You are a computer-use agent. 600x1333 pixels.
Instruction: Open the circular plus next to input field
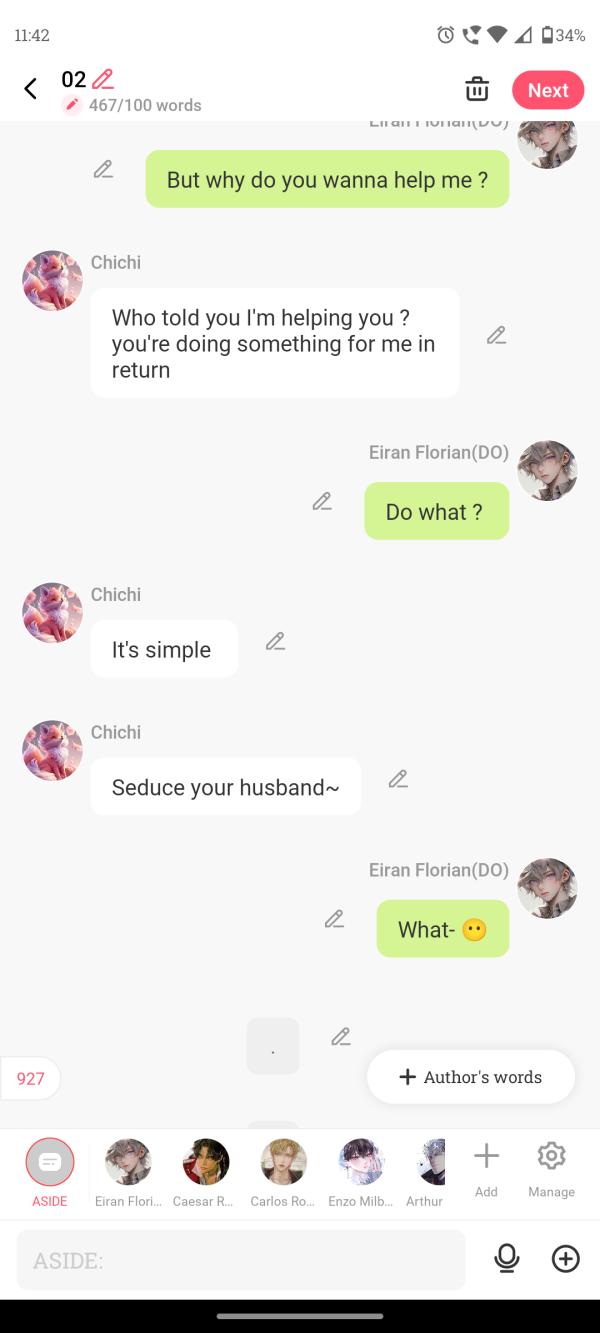click(565, 1259)
